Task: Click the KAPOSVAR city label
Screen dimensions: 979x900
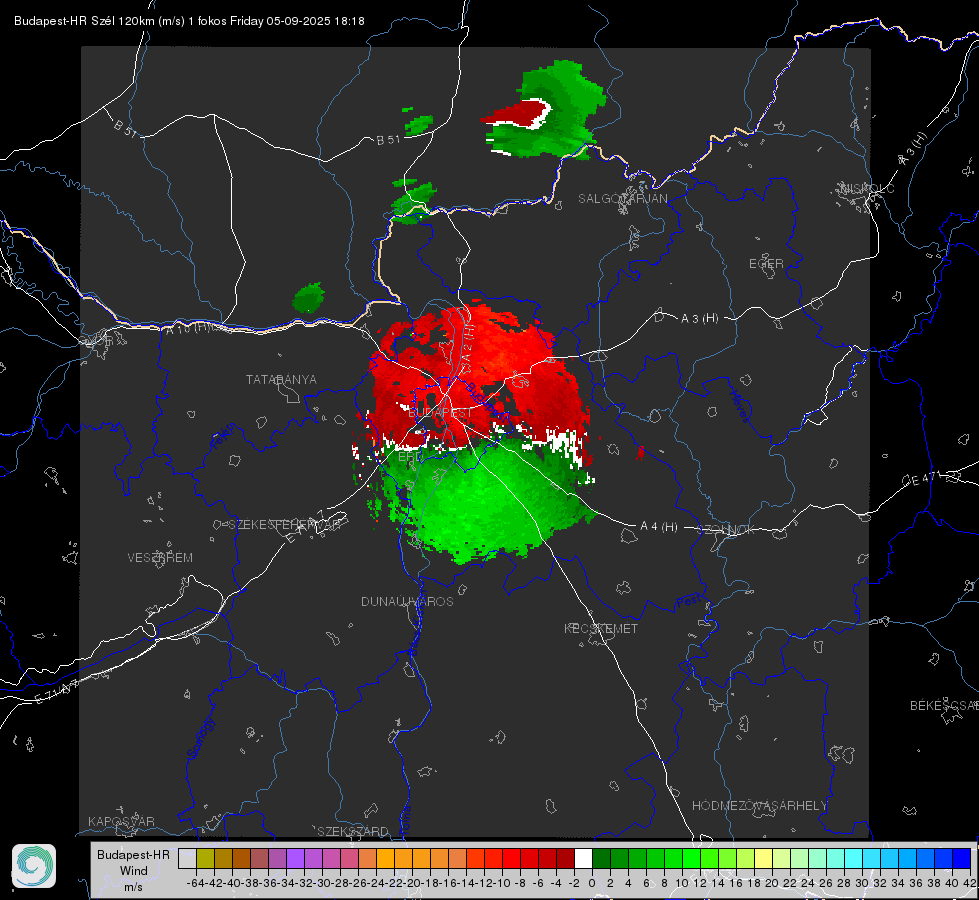Action: coord(121,821)
